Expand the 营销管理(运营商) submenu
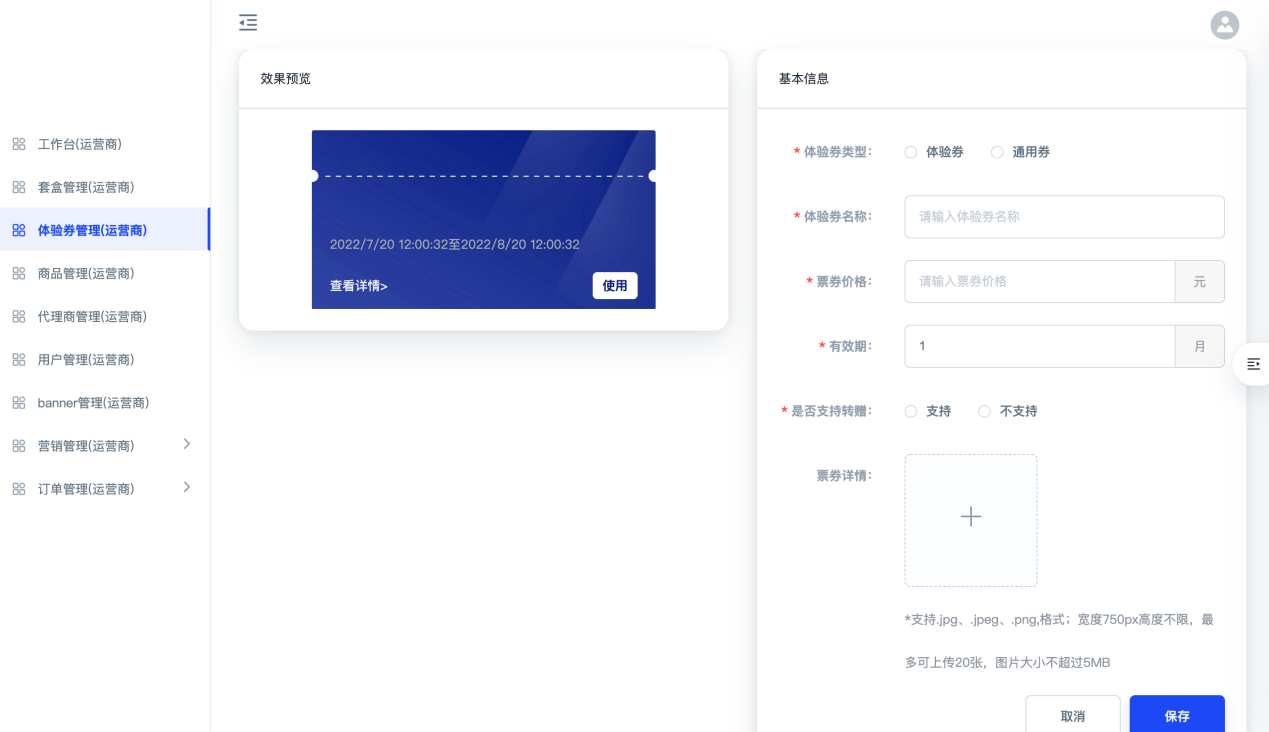Screen dimensions: 1269x732 point(186,444)
